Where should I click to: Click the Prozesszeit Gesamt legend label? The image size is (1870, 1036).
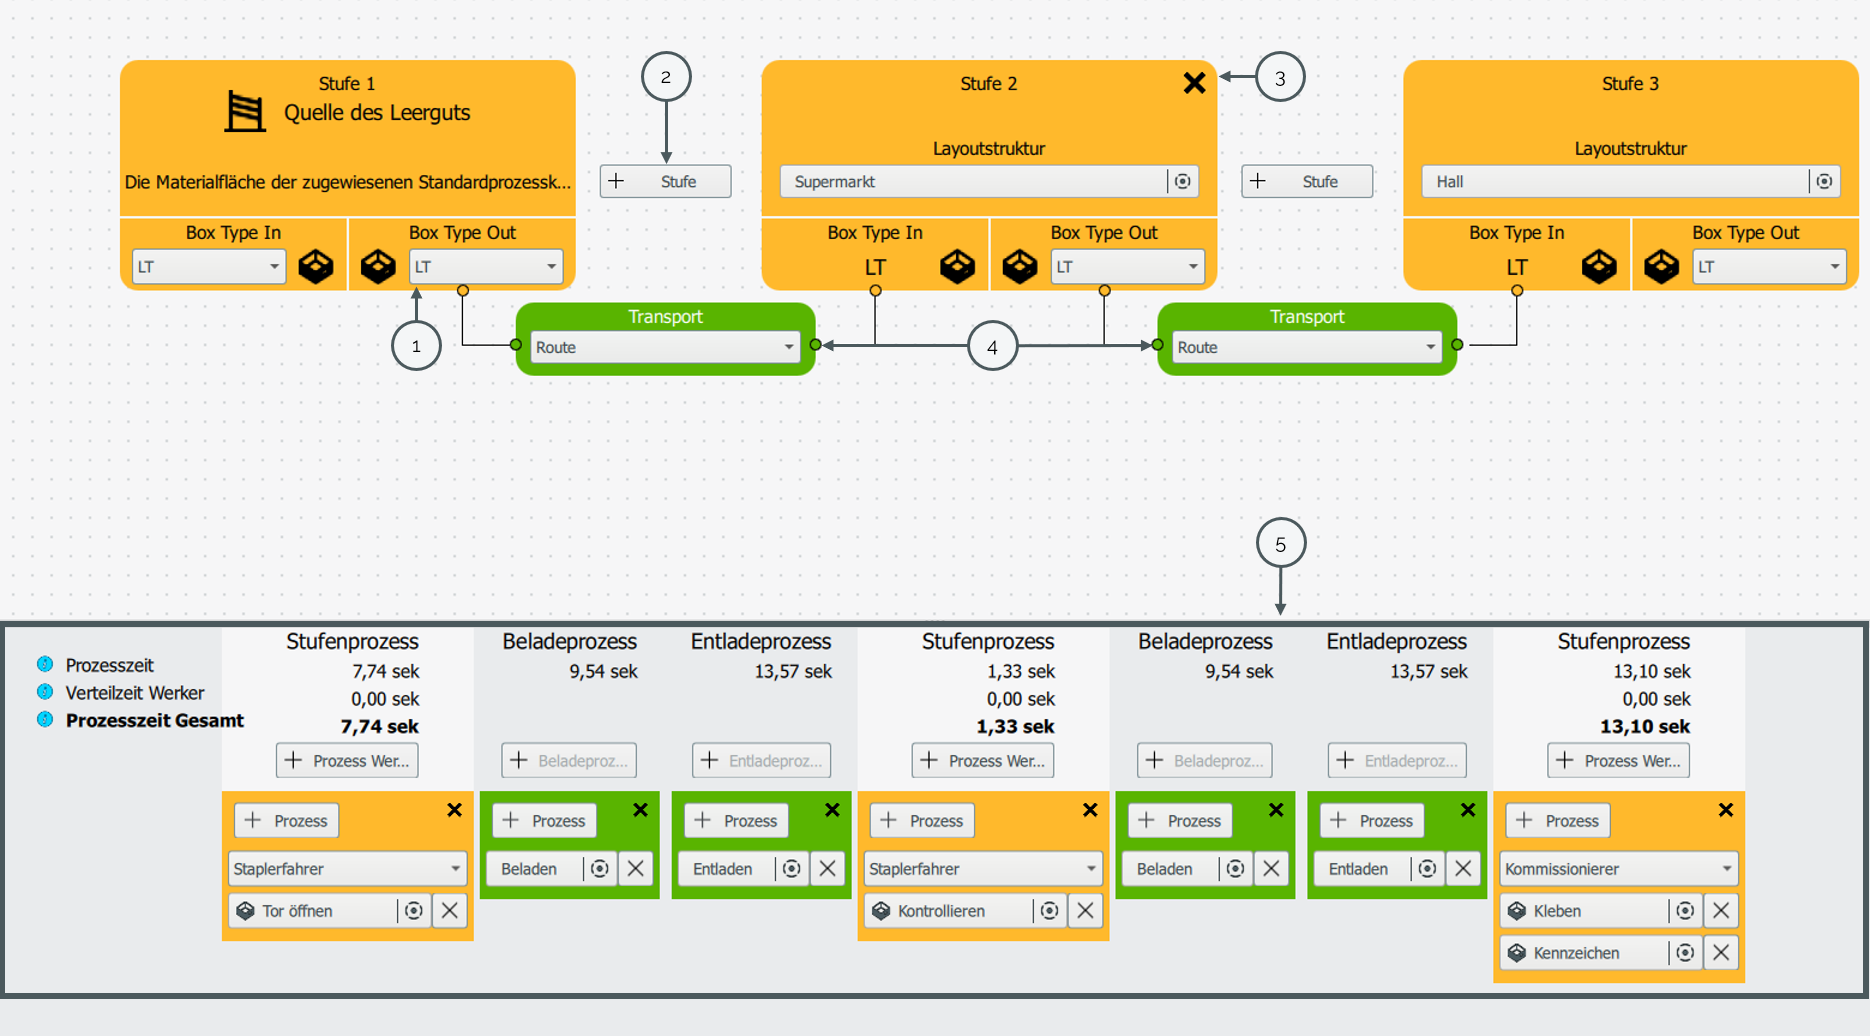pos(155,720)
